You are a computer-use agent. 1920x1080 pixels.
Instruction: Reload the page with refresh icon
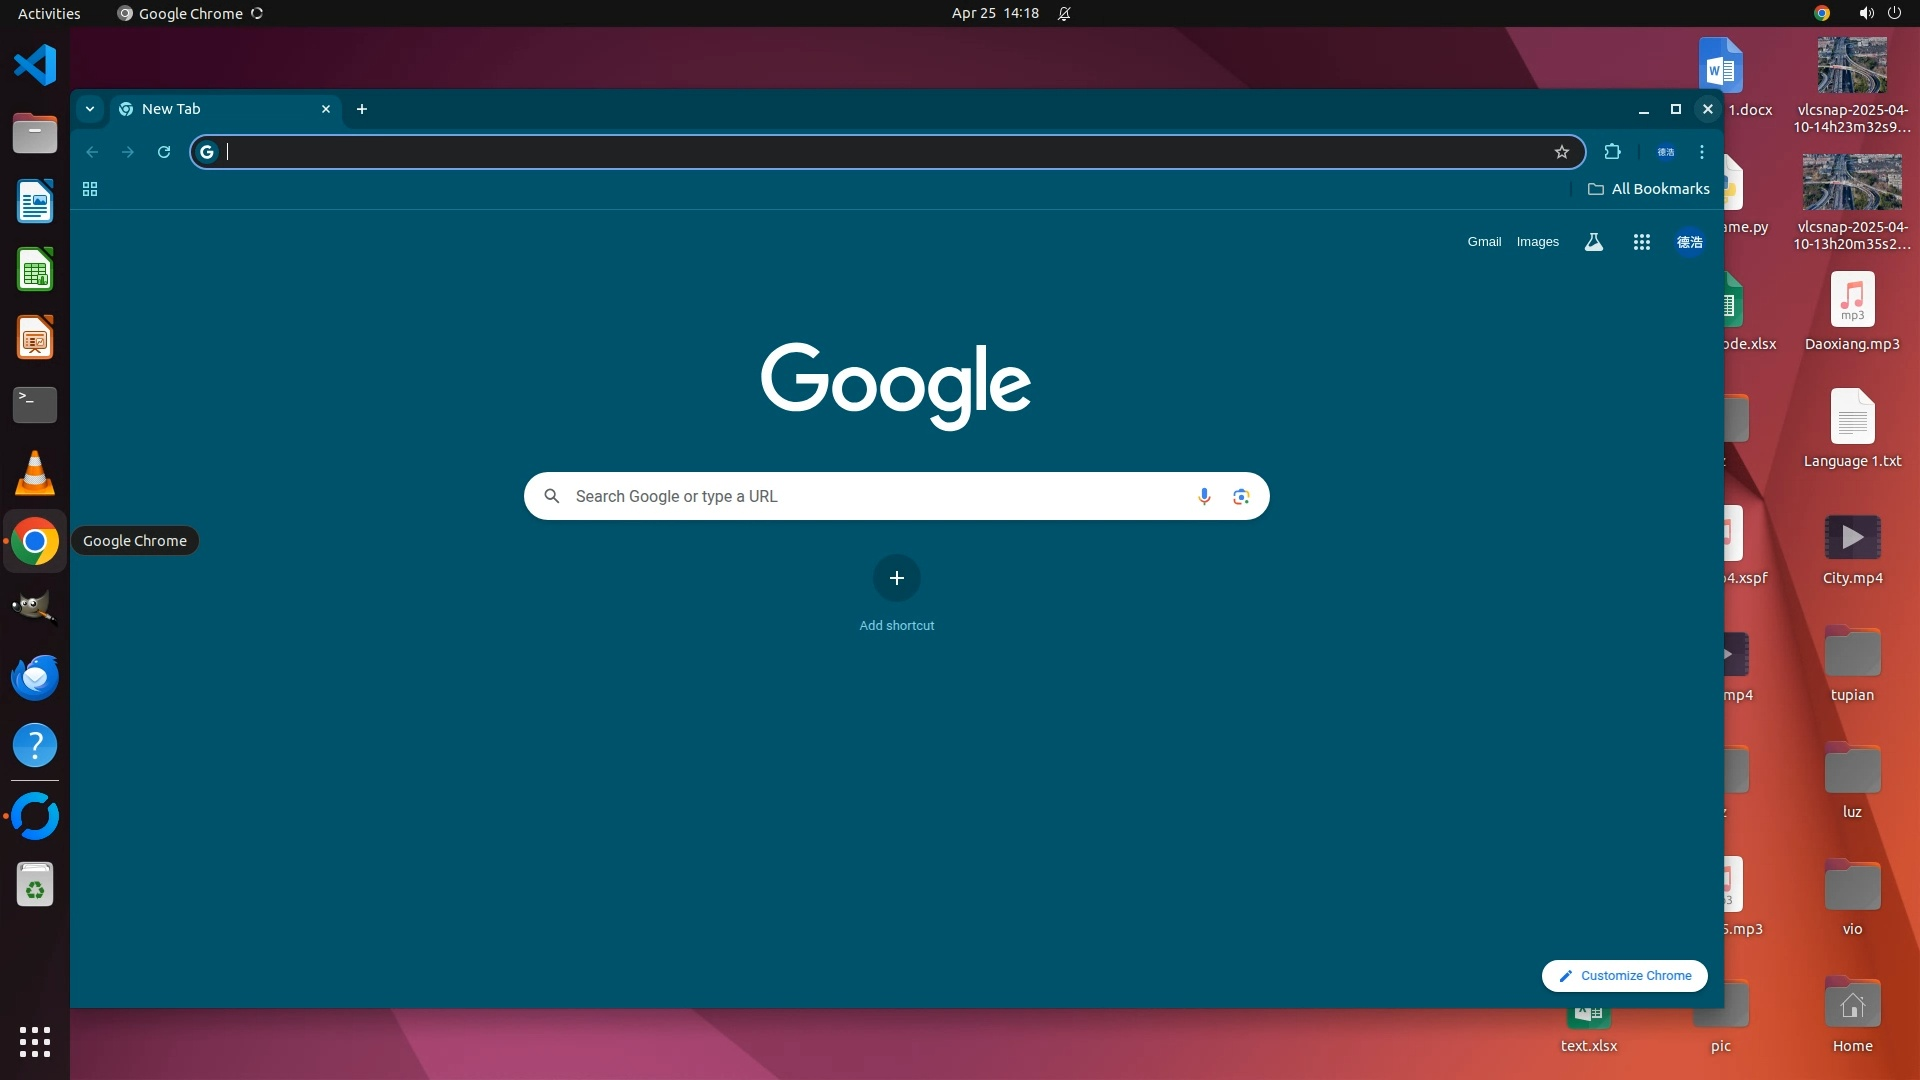164,152
